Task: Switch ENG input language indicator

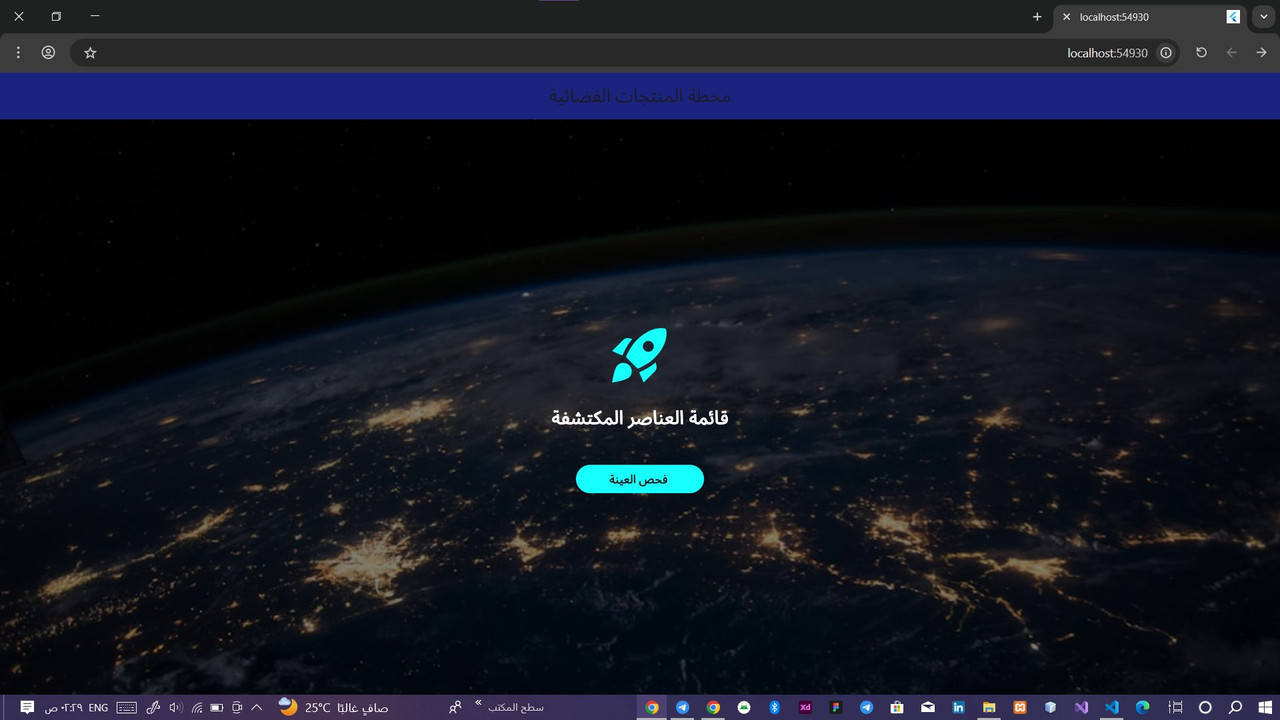Action: (98, 707)
